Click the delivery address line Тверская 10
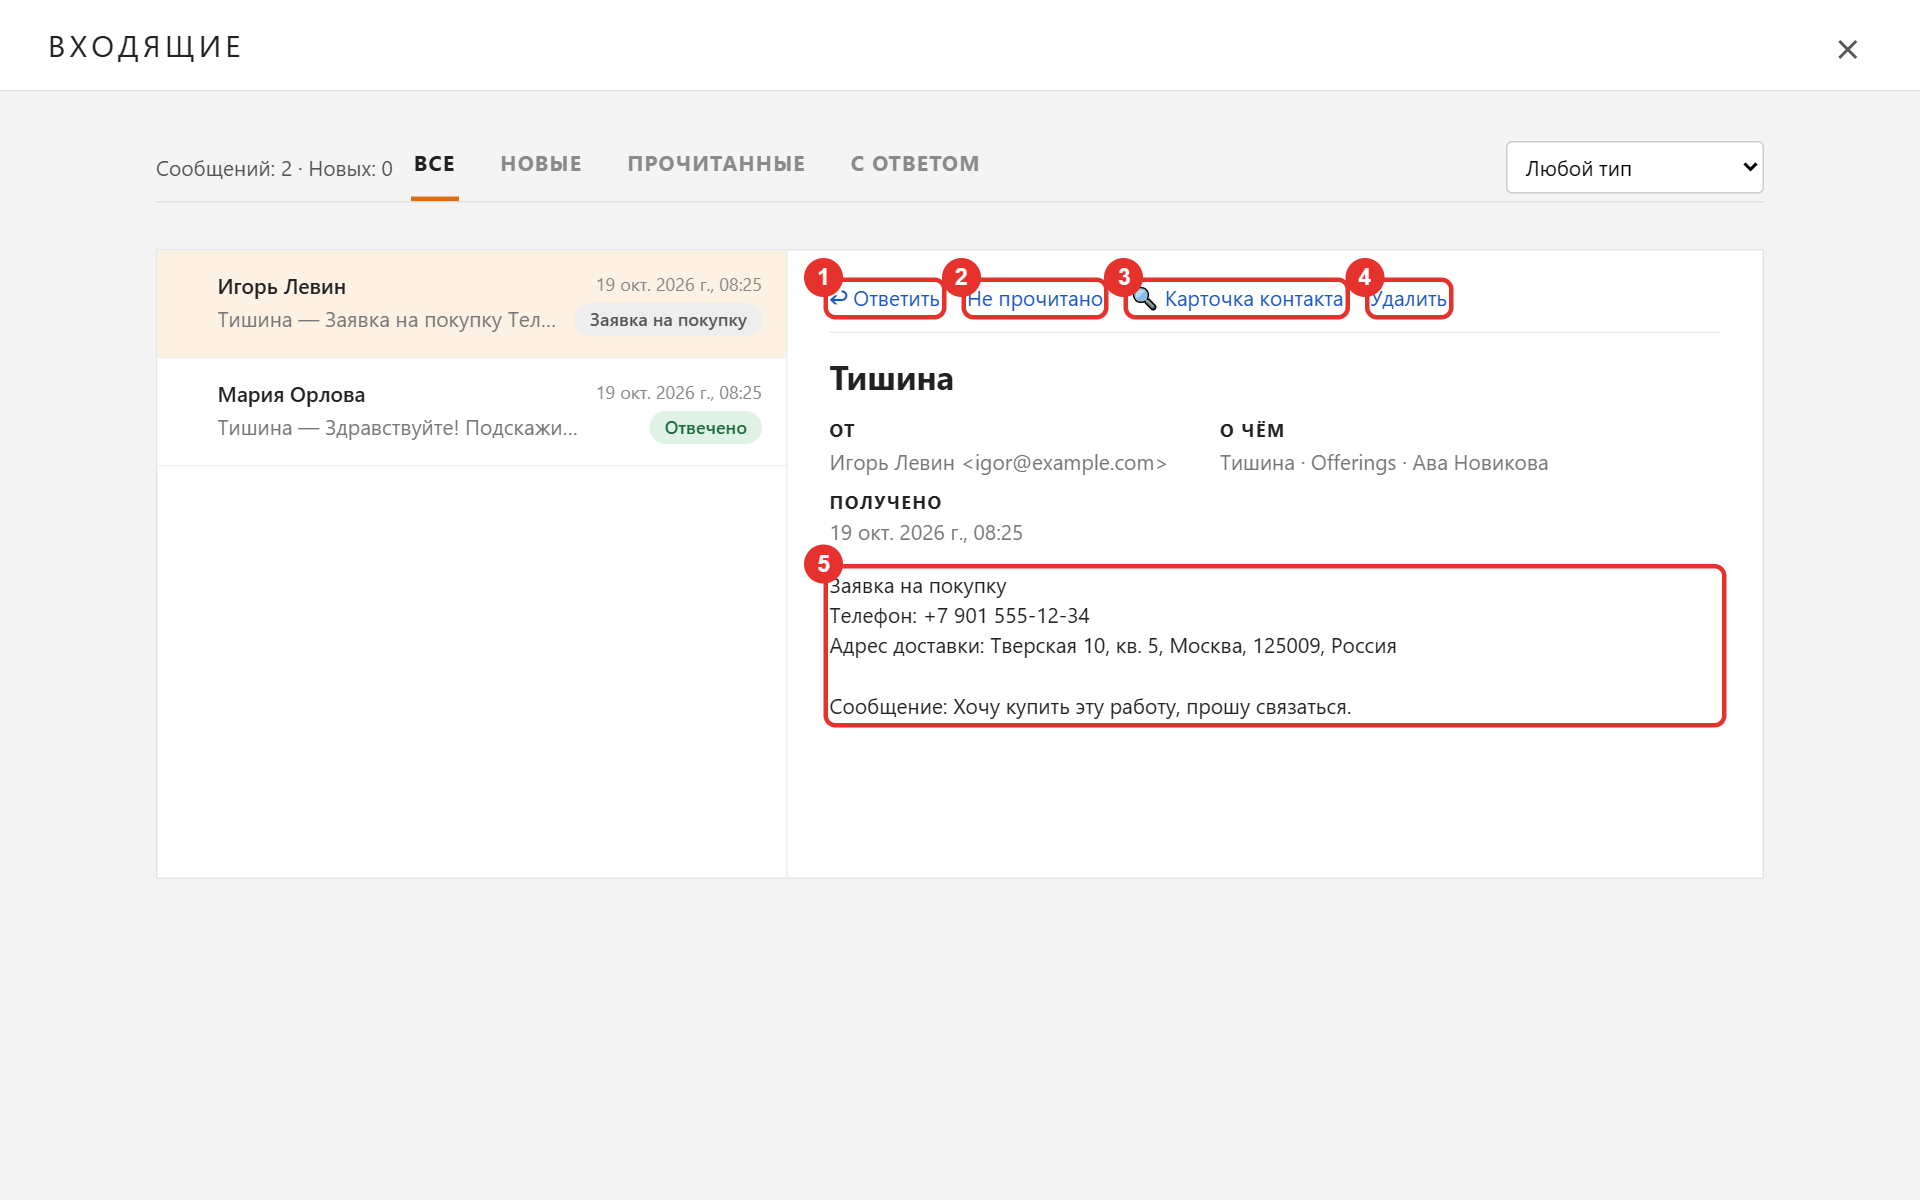Image resolution: width=1920 pixels, height=1200 pixels. [x=1113, y=646]
